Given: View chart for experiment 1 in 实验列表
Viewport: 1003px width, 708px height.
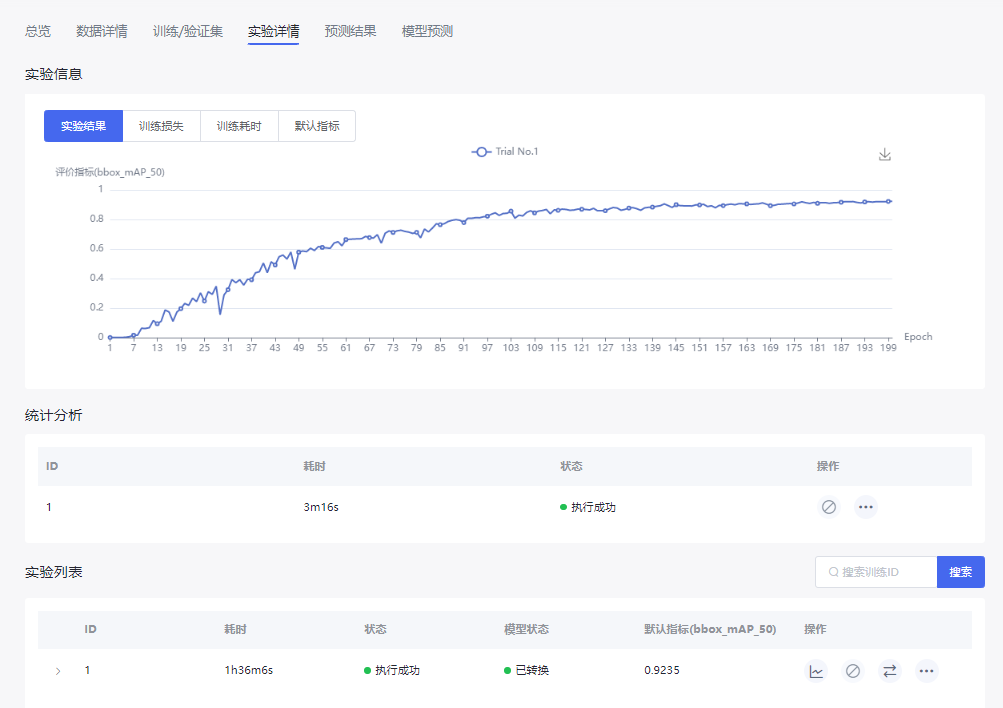Looking at the screenshot, I should point(816,671).
